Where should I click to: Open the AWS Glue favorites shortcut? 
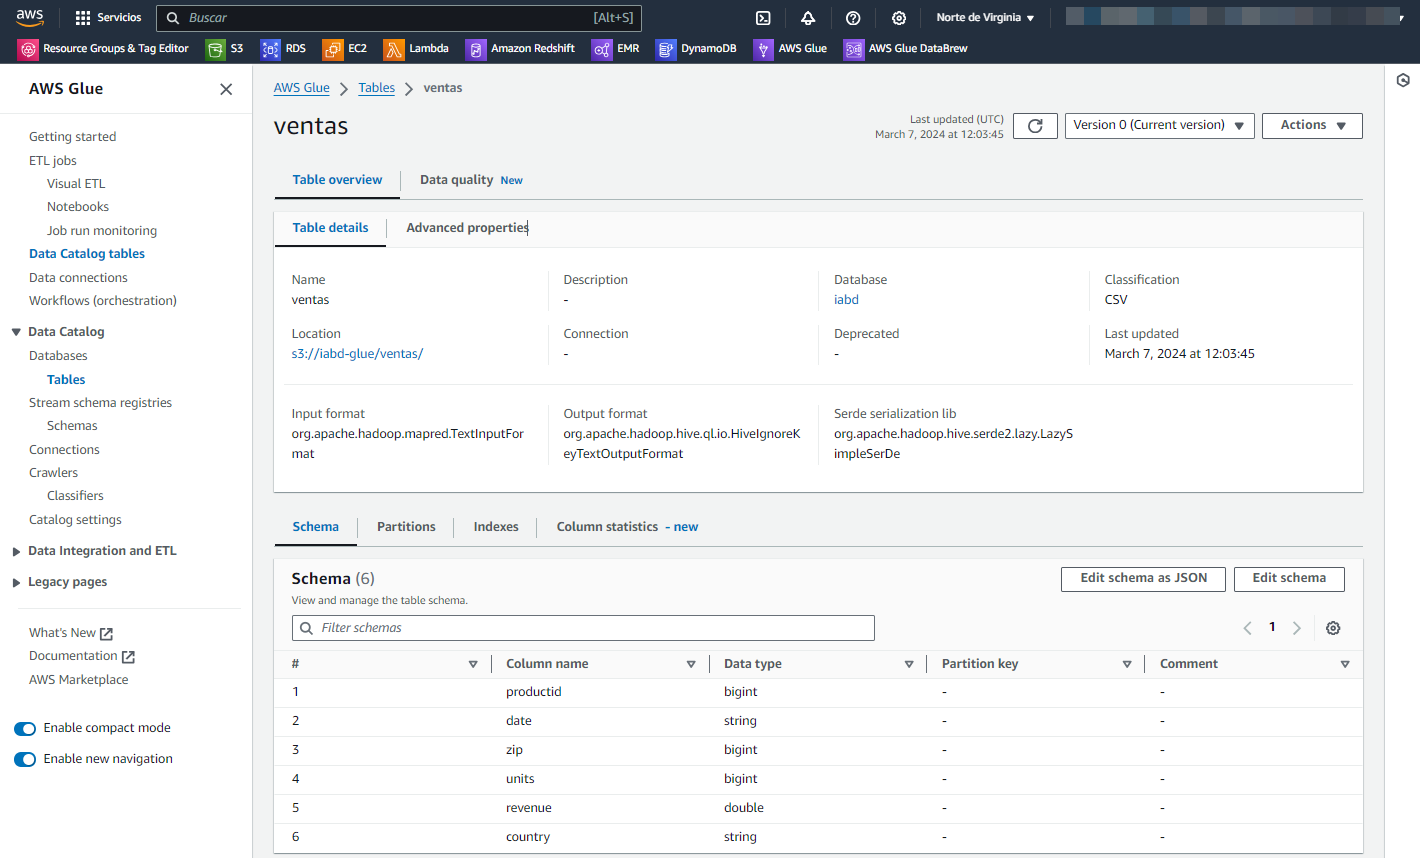coord(790,48)
